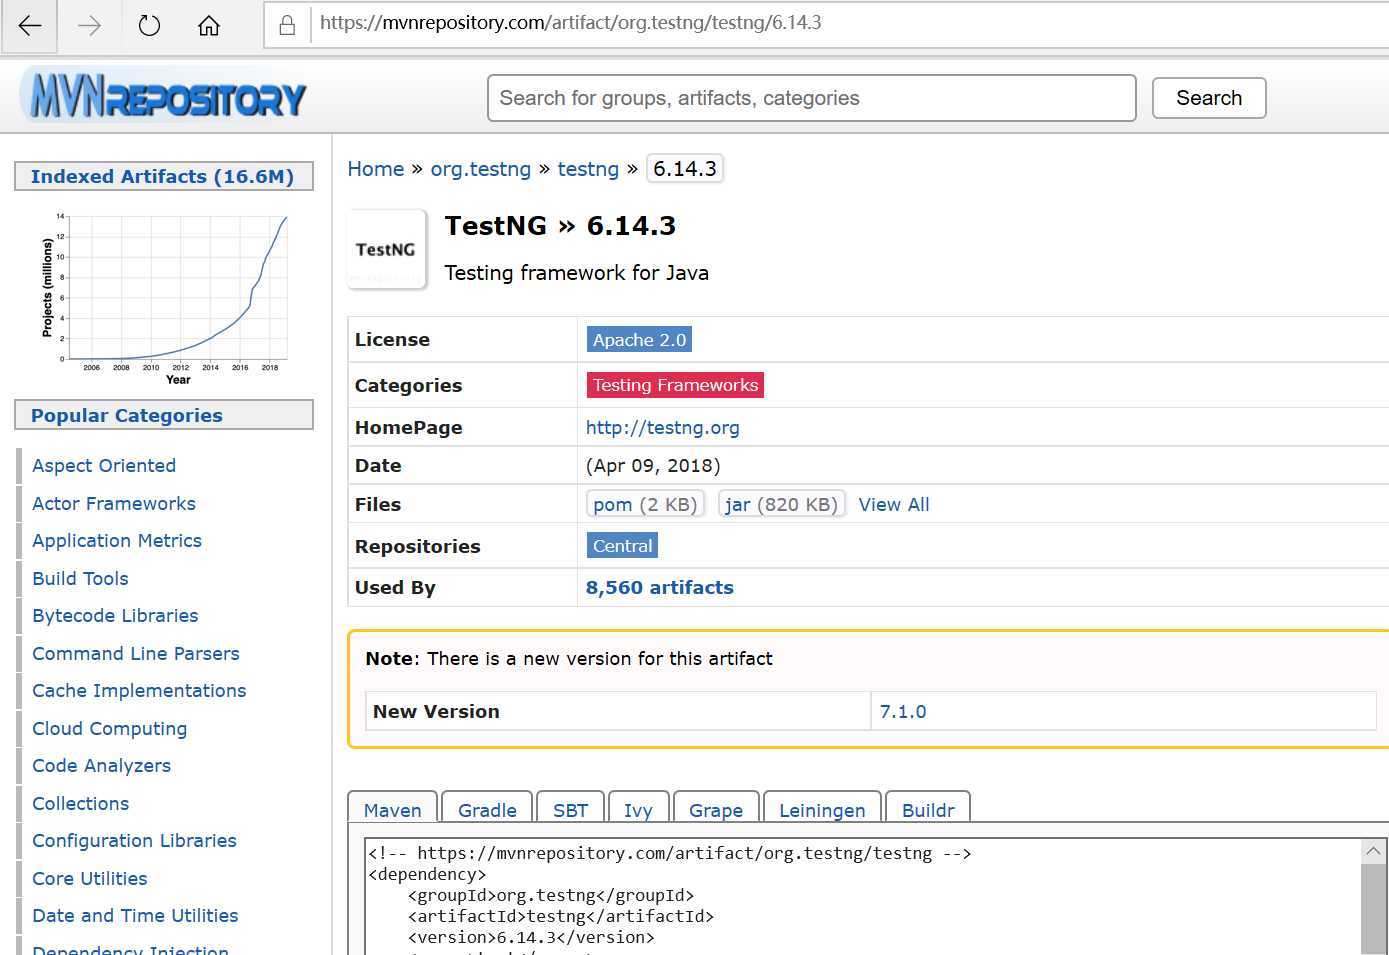View site security via the padlock icon

click(x=287, y=25)
